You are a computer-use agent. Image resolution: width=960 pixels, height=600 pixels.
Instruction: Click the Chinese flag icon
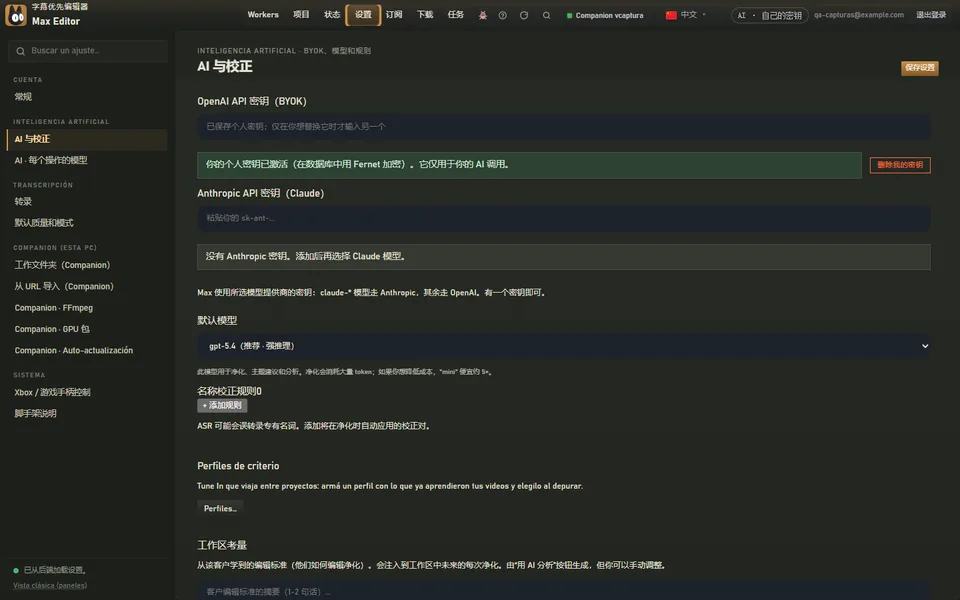click(x=671, y=15)
